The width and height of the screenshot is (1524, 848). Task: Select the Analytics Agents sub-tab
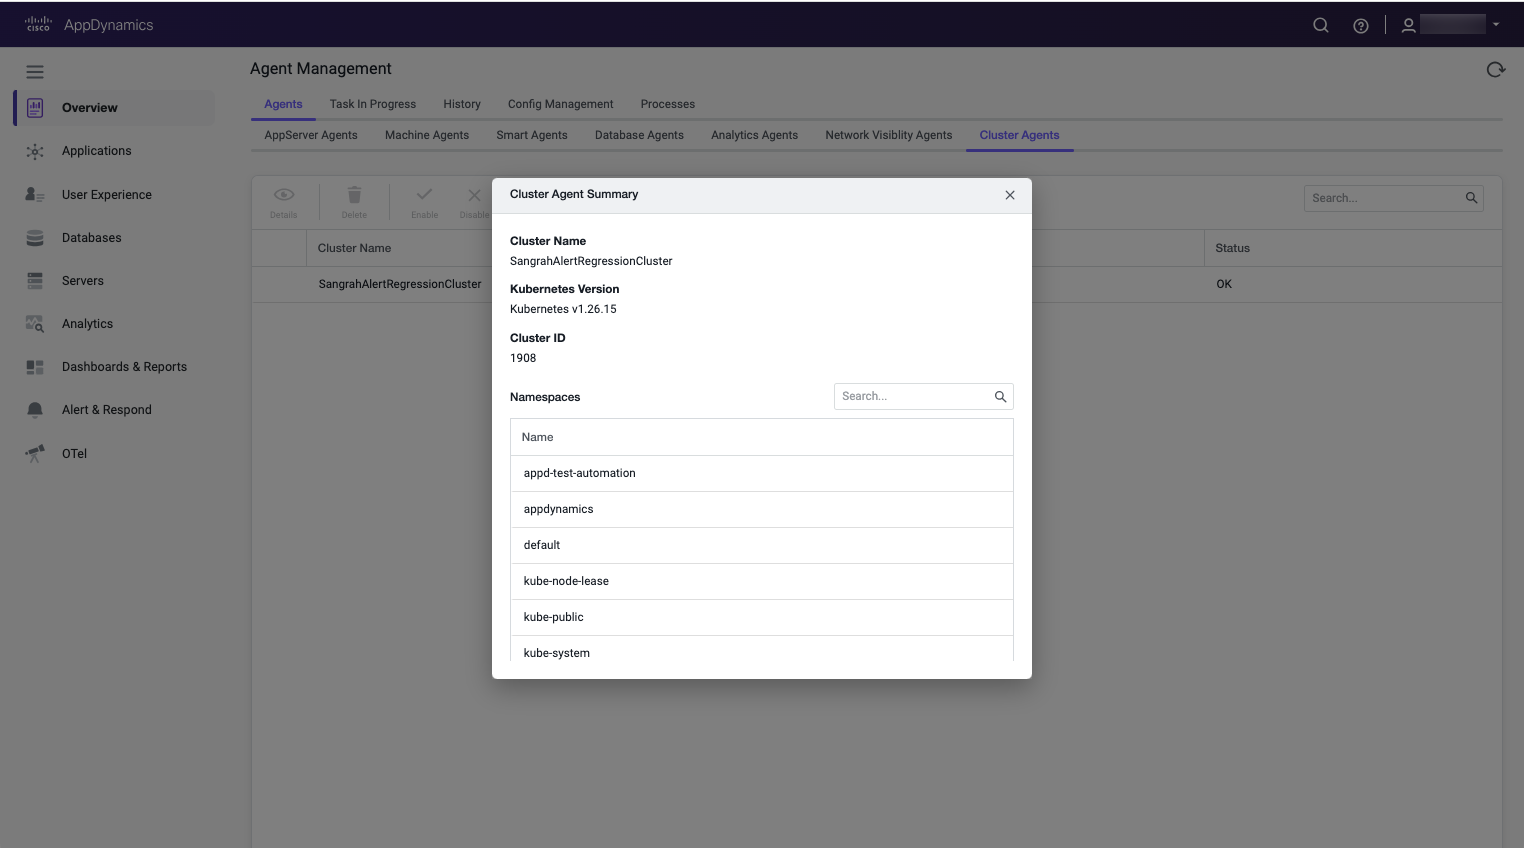pyautogui.click(x=755, y=135)
